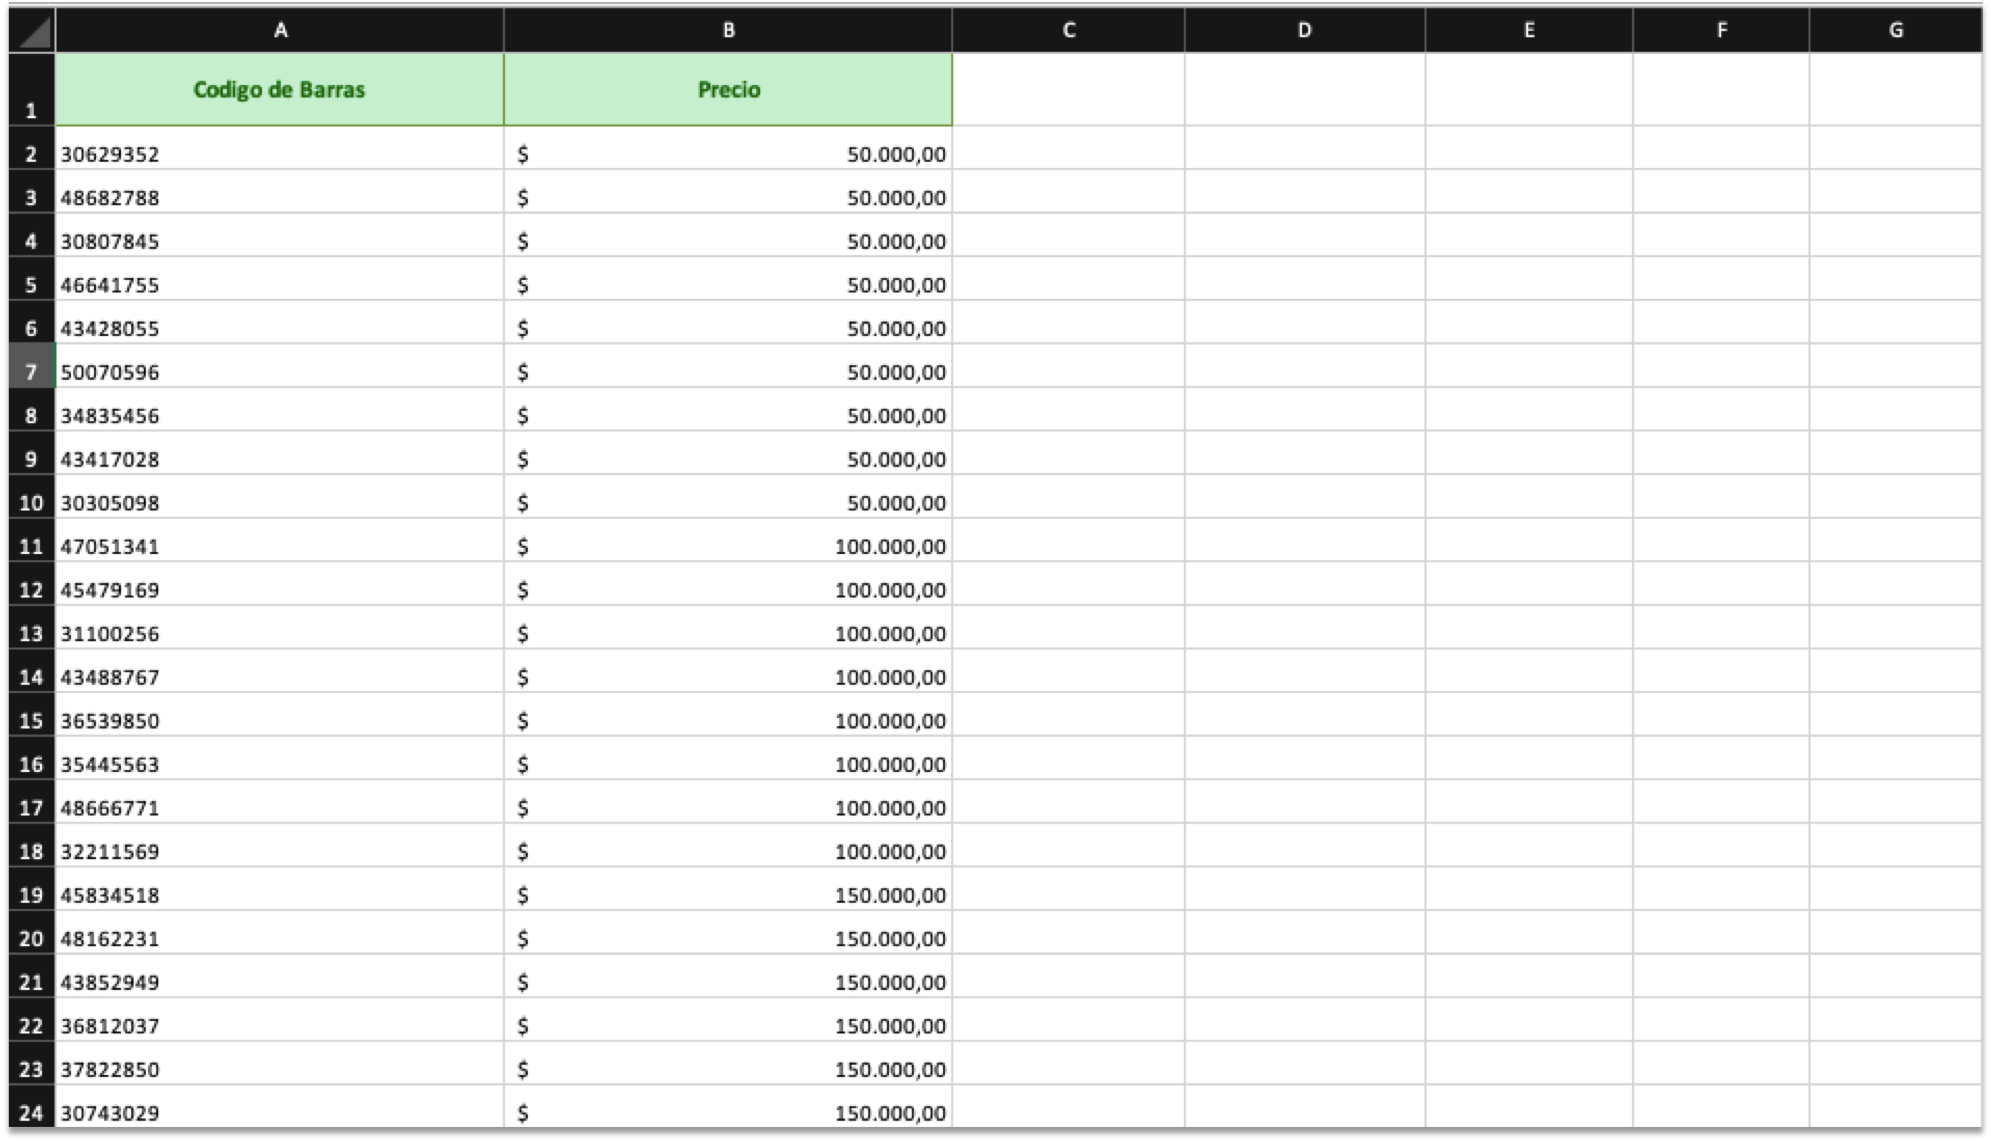Click price cell in row 19

coord(728,895)
